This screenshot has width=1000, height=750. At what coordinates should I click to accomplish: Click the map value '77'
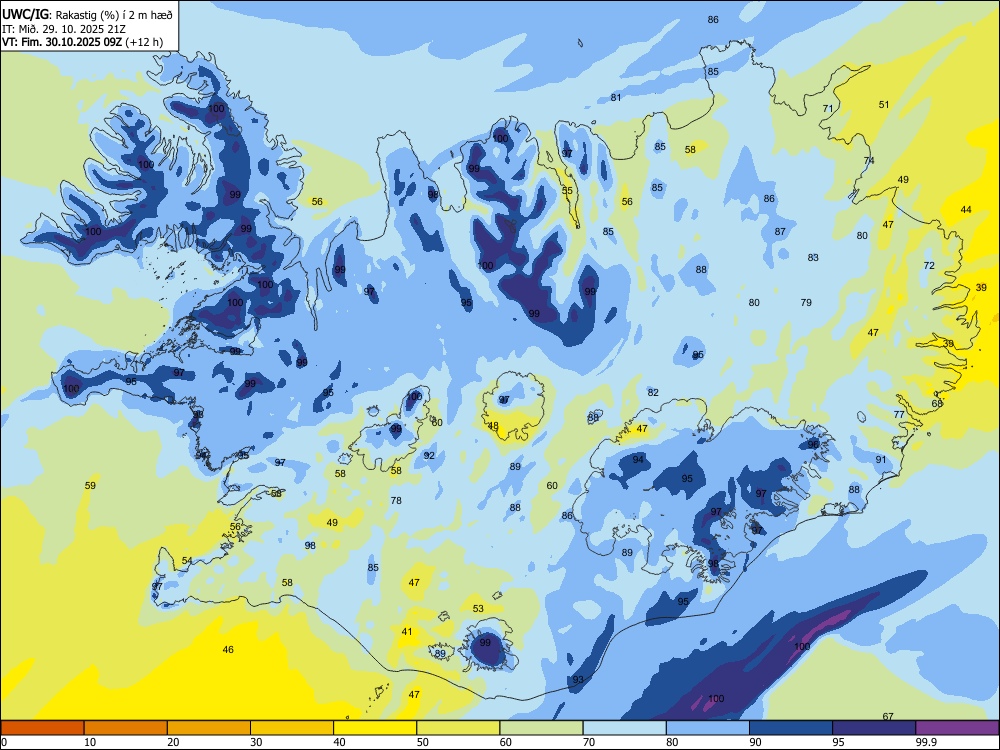[899, 415]
